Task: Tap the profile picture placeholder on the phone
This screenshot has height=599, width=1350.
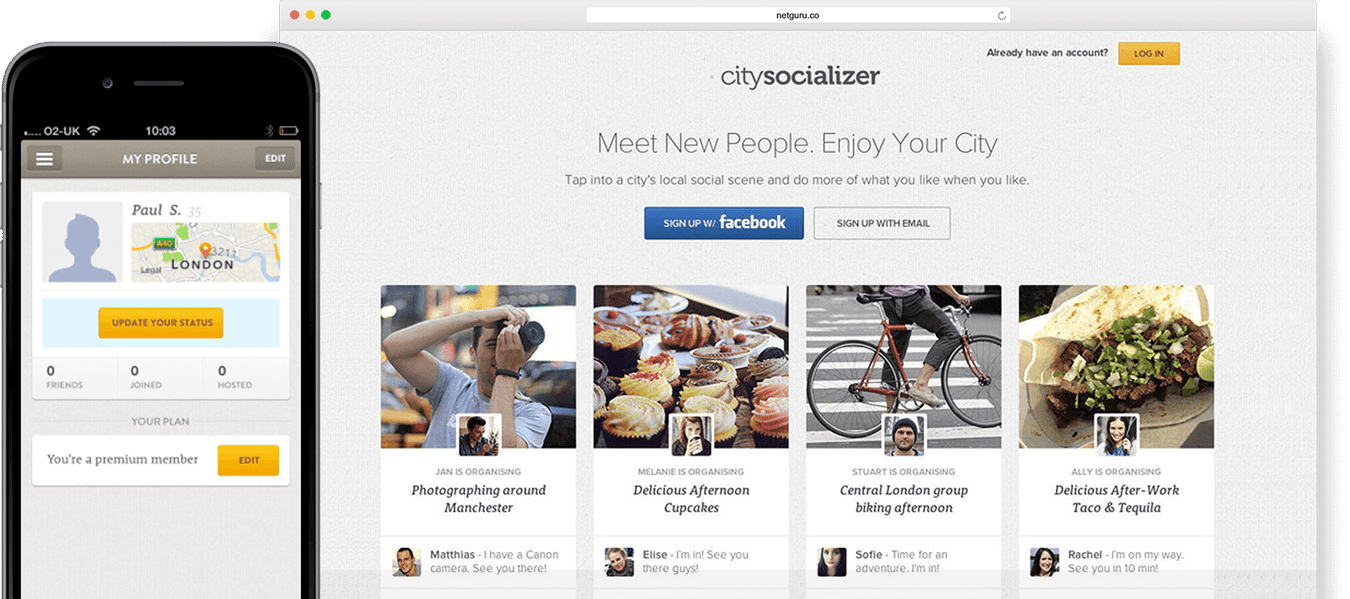Action: 82,242
